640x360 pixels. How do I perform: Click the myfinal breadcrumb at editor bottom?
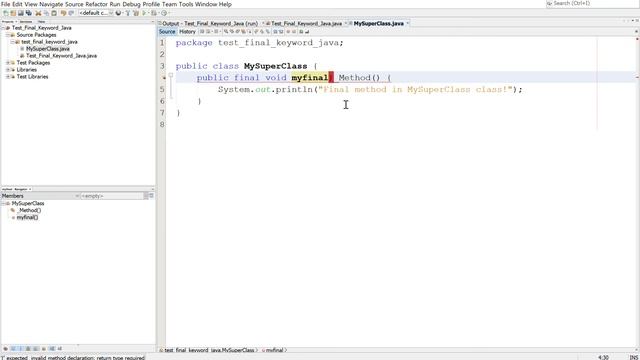[x=275, y=350]
